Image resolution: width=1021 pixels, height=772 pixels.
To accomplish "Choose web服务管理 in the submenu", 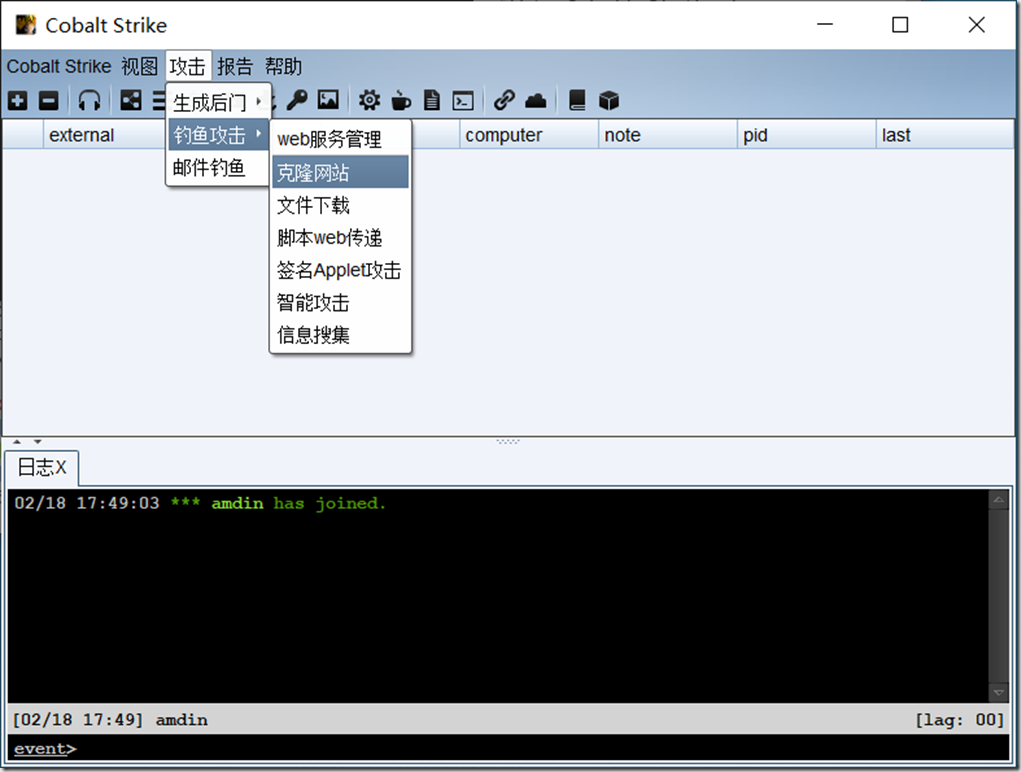I will [341, 139].
